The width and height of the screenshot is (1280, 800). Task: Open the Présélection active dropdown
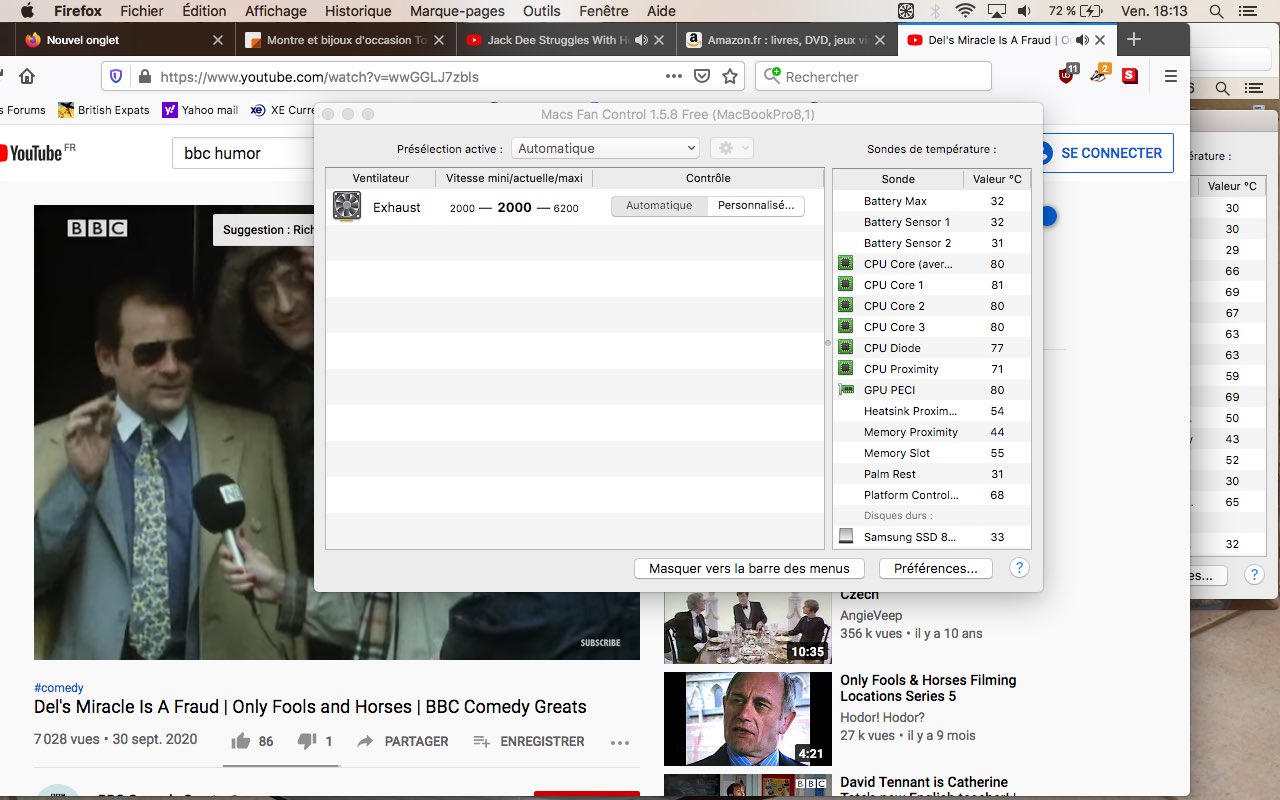pyautogui.click(x=605, y=148)
